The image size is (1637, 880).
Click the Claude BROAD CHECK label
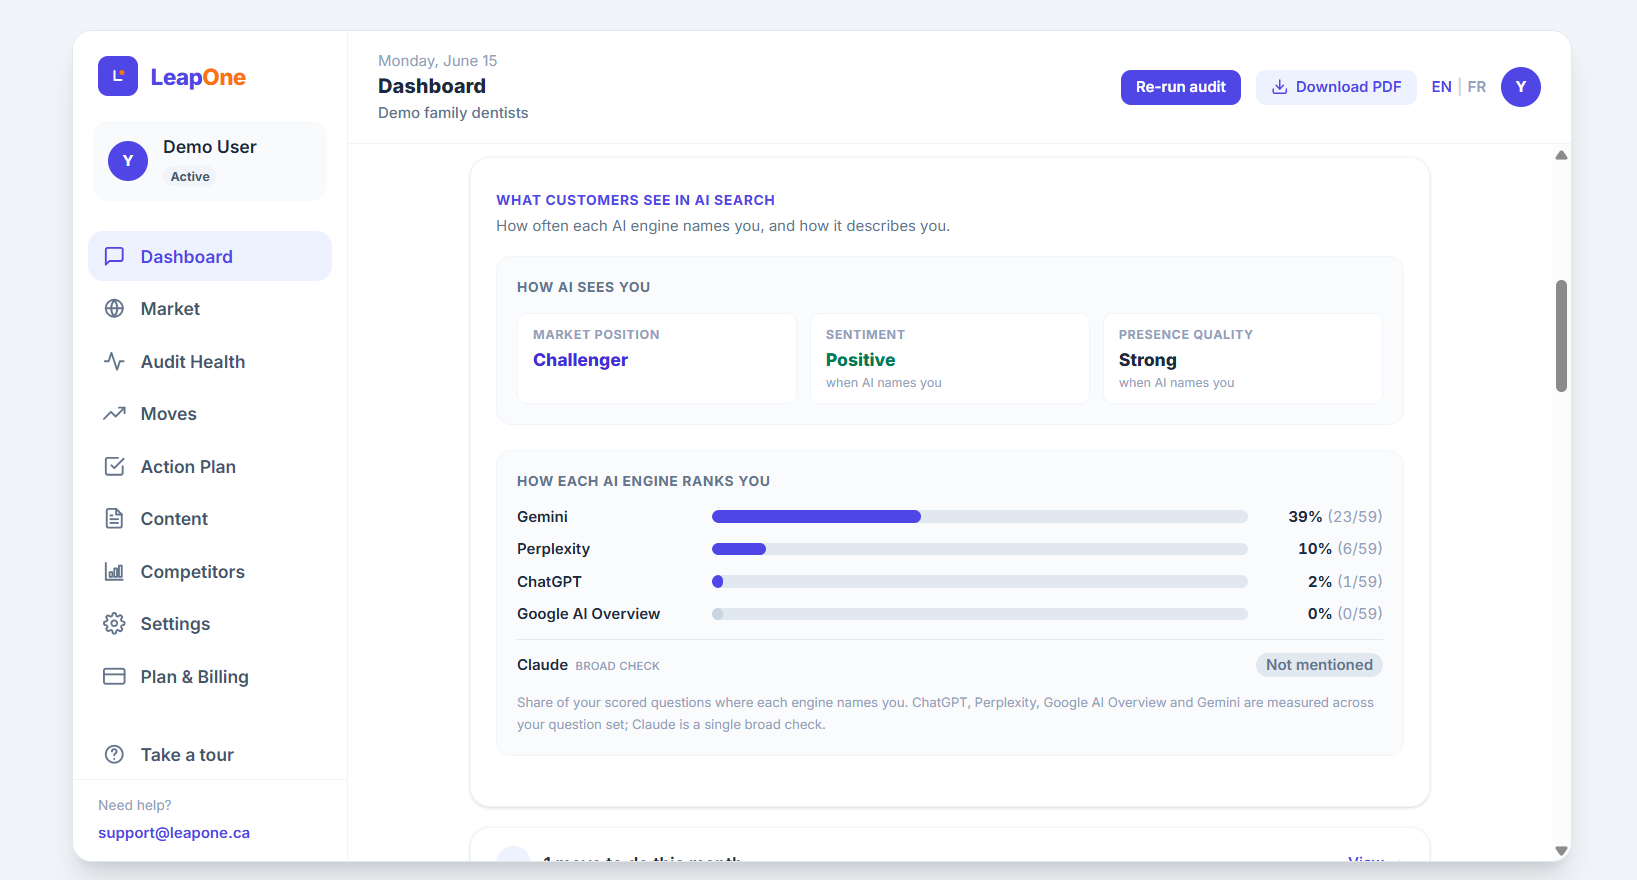[588, 665]
